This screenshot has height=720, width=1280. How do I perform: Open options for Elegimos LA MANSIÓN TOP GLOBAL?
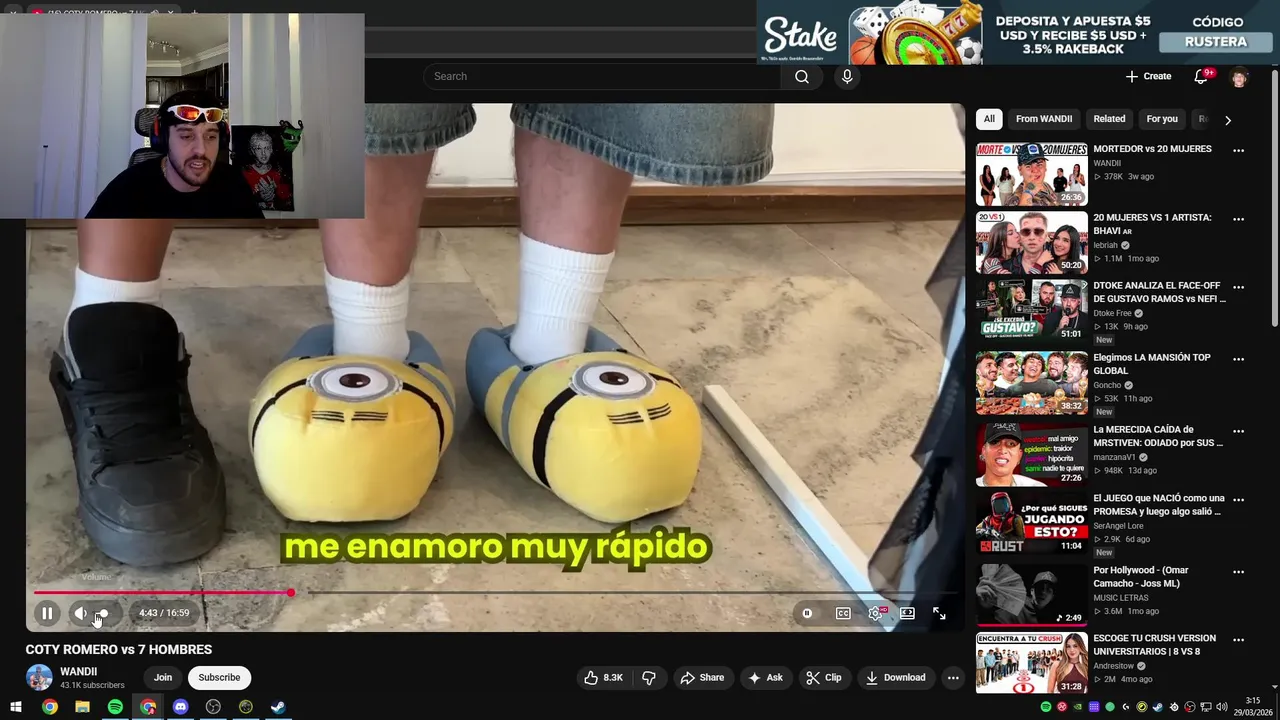click(1238, 359)
